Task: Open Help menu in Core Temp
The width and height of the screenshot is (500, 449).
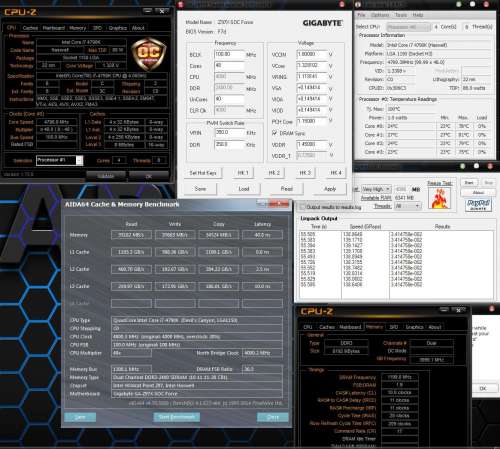Action: coord(418,15)
